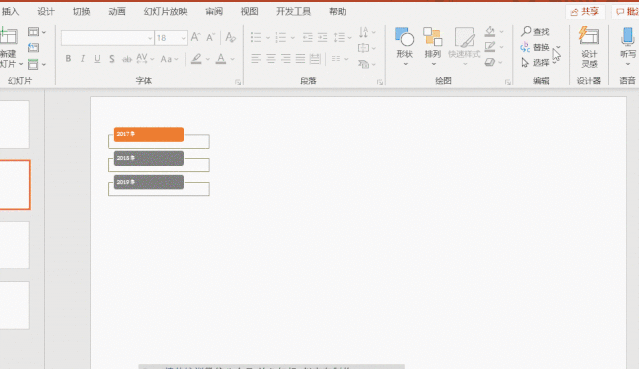This screenshot has height=369, width=639.
Task: Click the New Slide icon
Action: (x=8, y=37)
